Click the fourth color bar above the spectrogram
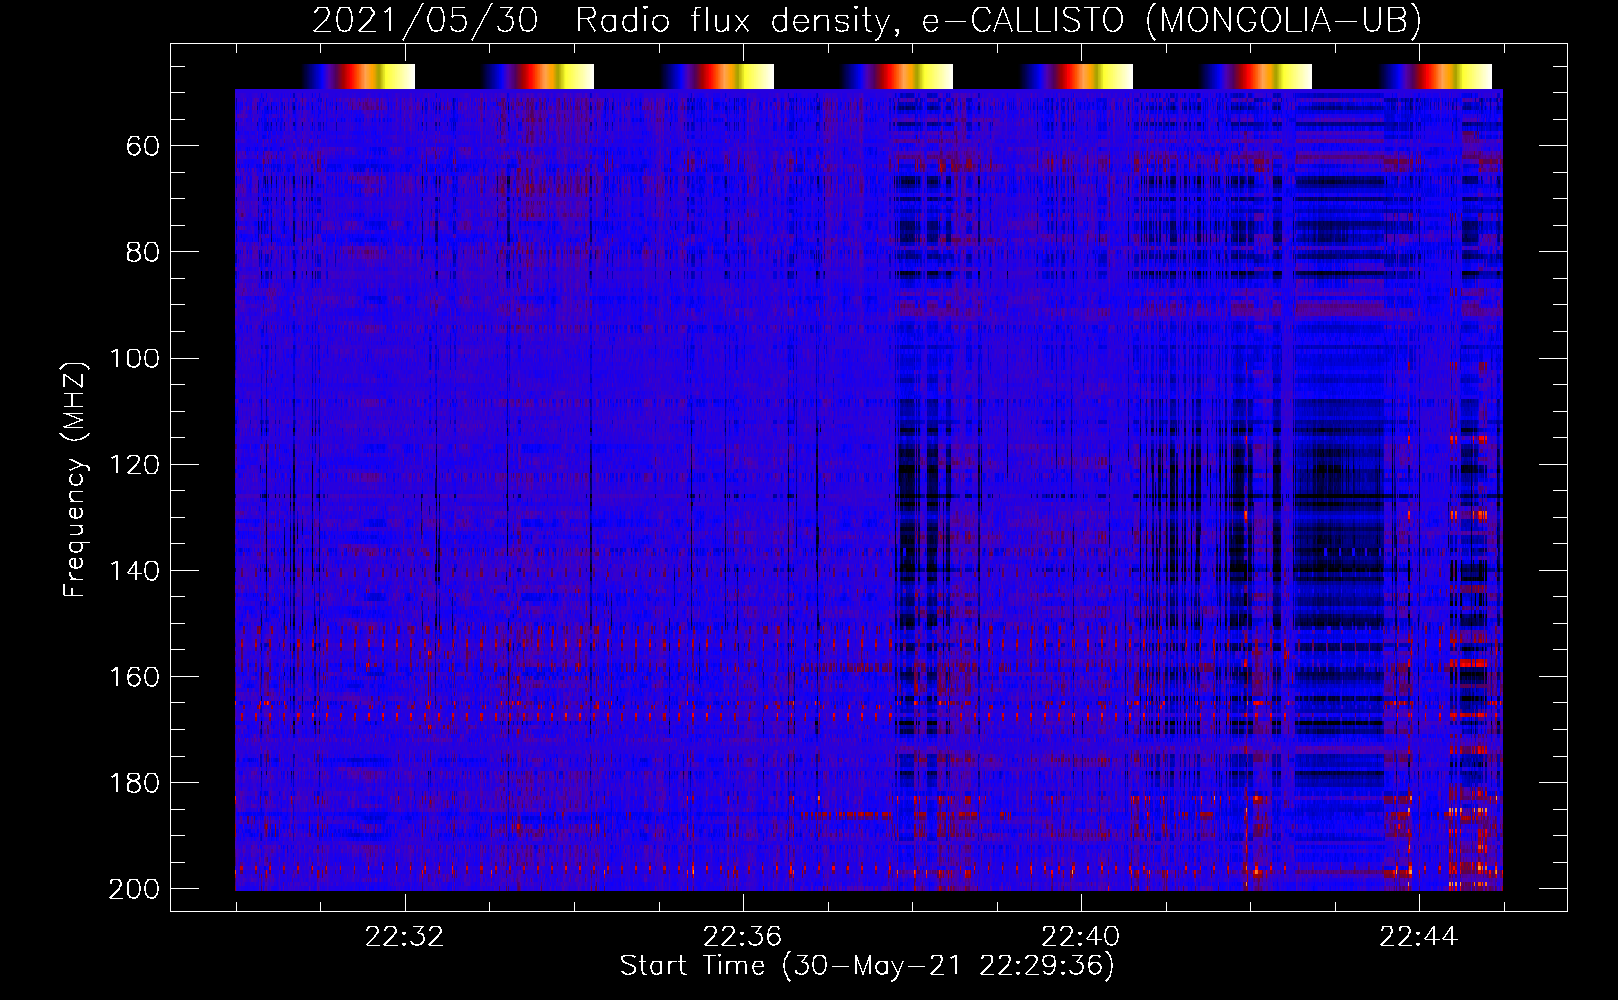Image resolution: width=1618 pixels, height=1000 pixels. pos(897,76)
